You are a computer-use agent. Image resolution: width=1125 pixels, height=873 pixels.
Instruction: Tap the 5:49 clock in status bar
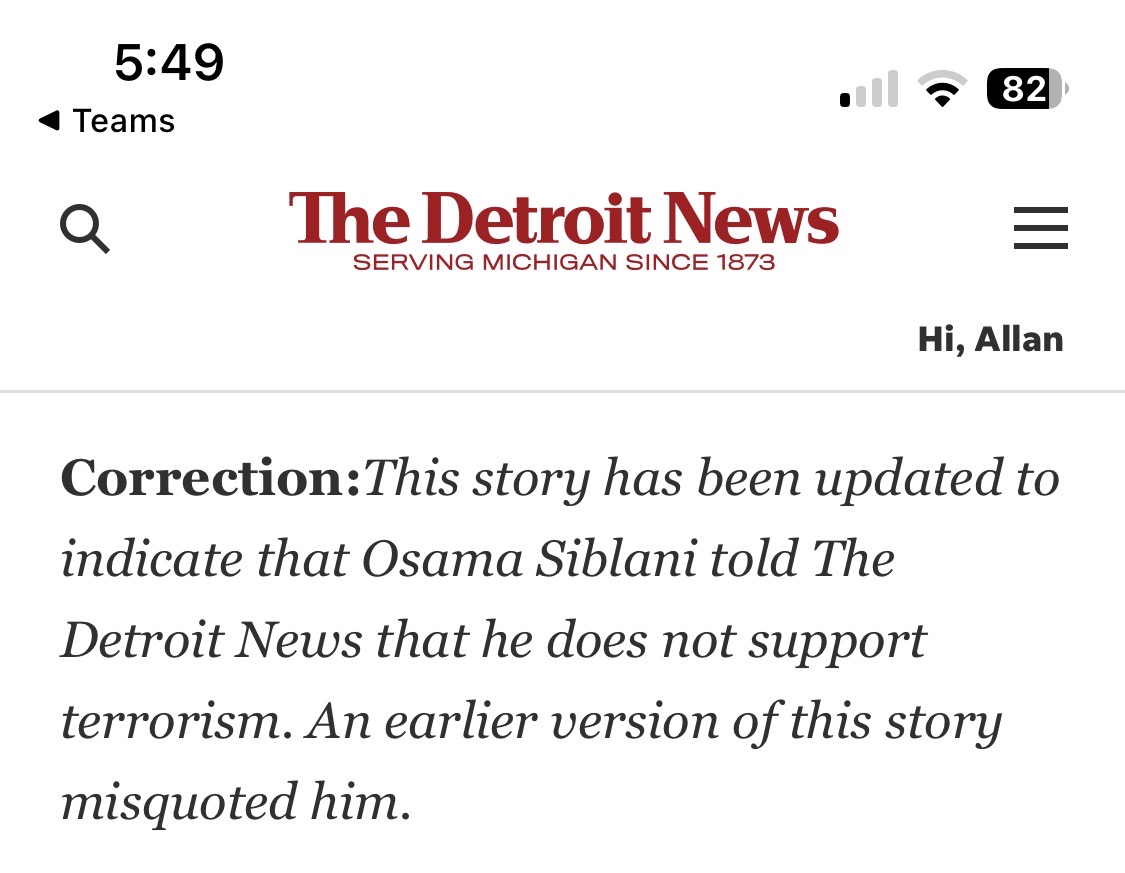pyautogui.click(x=169, y=63)
